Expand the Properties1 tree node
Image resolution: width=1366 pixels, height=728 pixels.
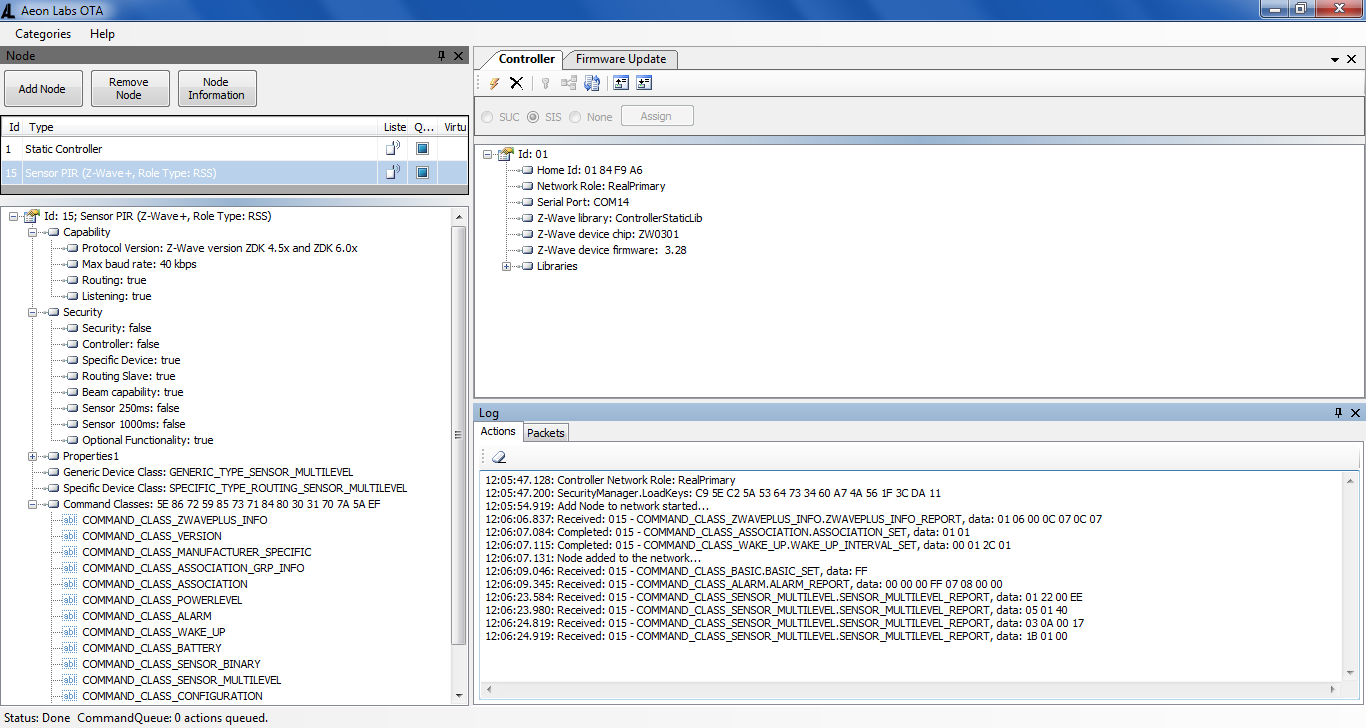pos(33,456)
